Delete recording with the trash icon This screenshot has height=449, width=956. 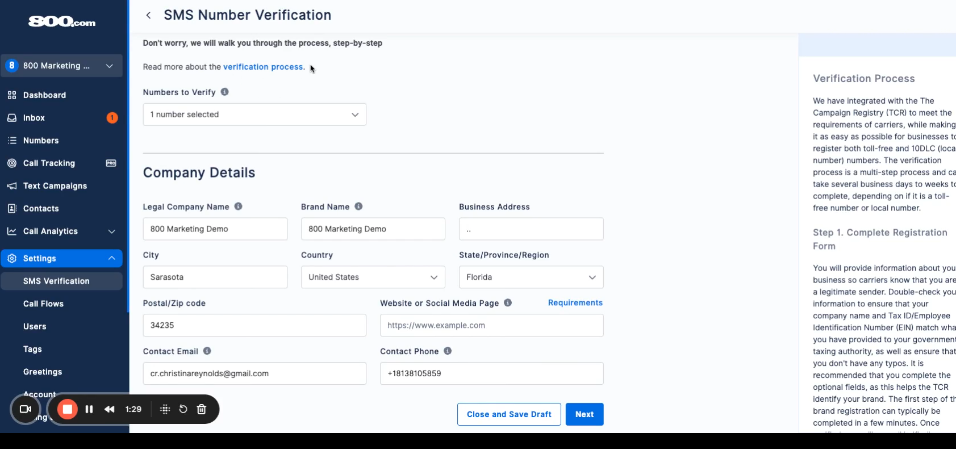(x=202, y=409)
